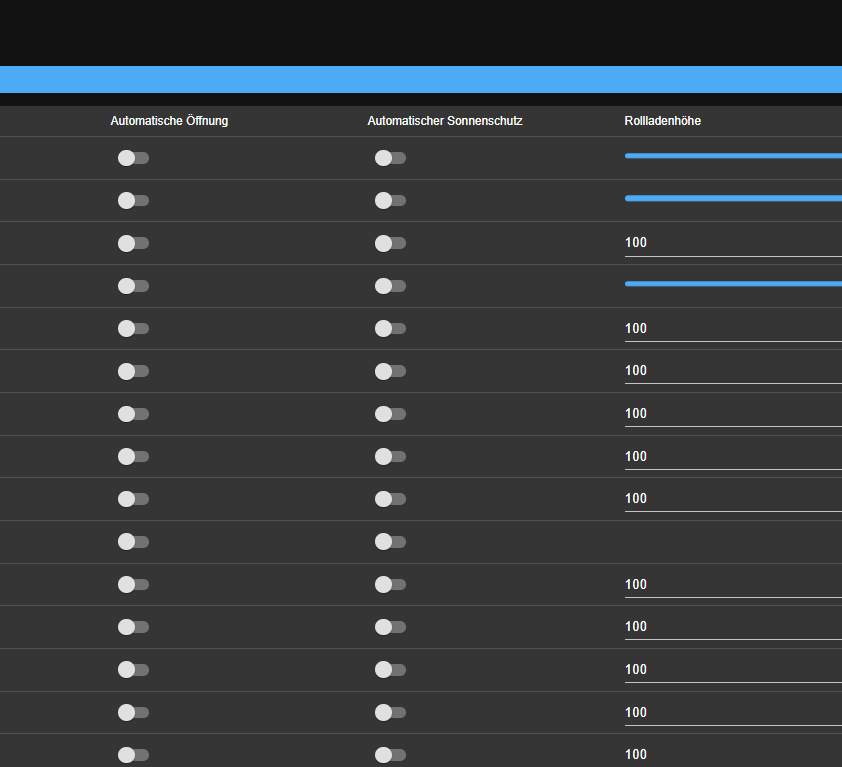The width and height of the screenshot is (842, 767).
Task: Click the Automatische Öffnung column header
Action: click(x=169, y=121)
